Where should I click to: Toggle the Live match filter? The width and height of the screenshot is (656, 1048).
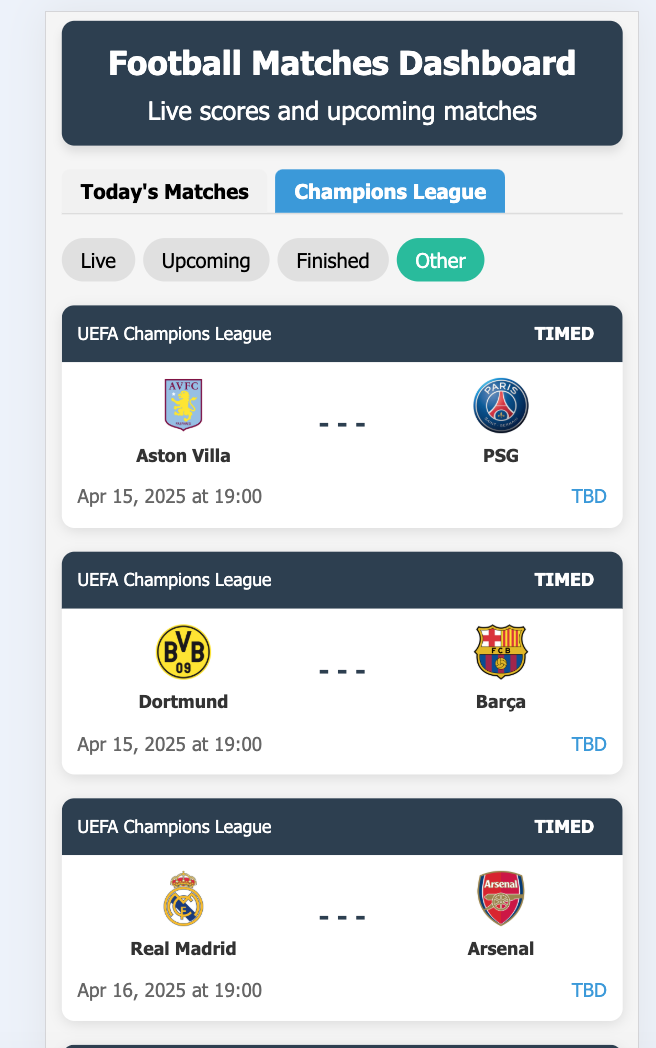98,259
